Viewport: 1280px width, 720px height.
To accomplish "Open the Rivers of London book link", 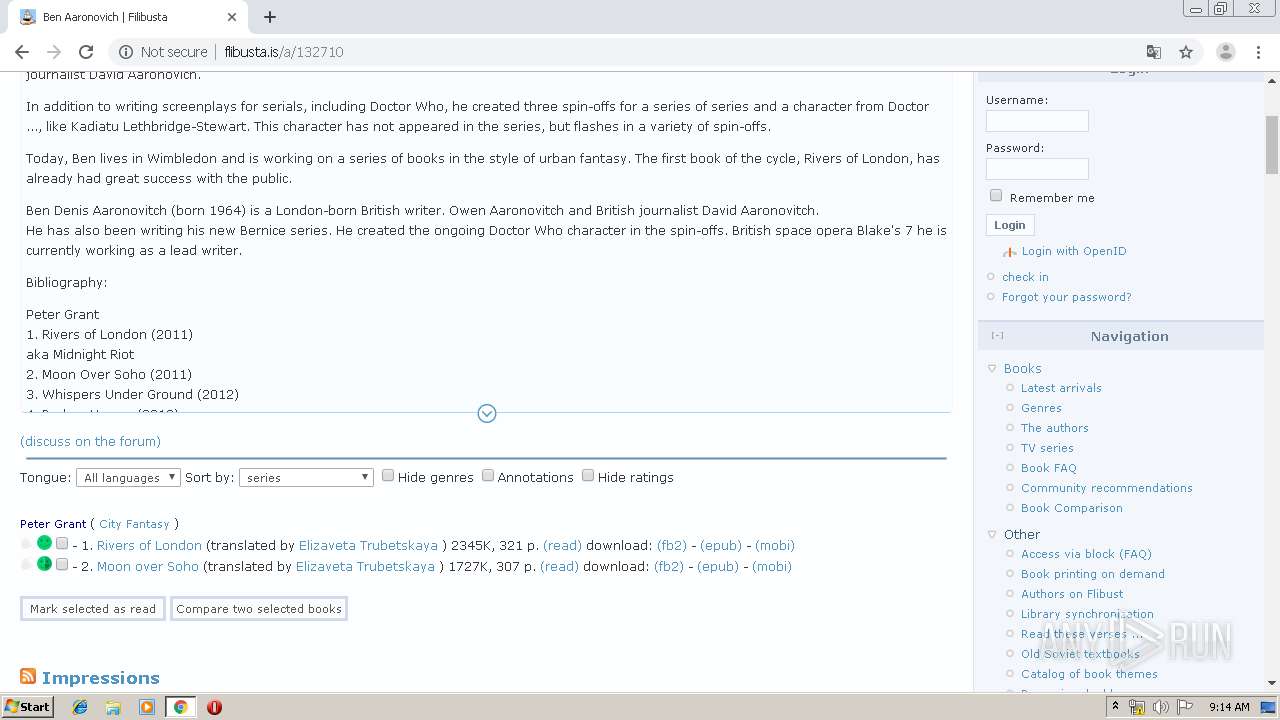I will 149,546.
